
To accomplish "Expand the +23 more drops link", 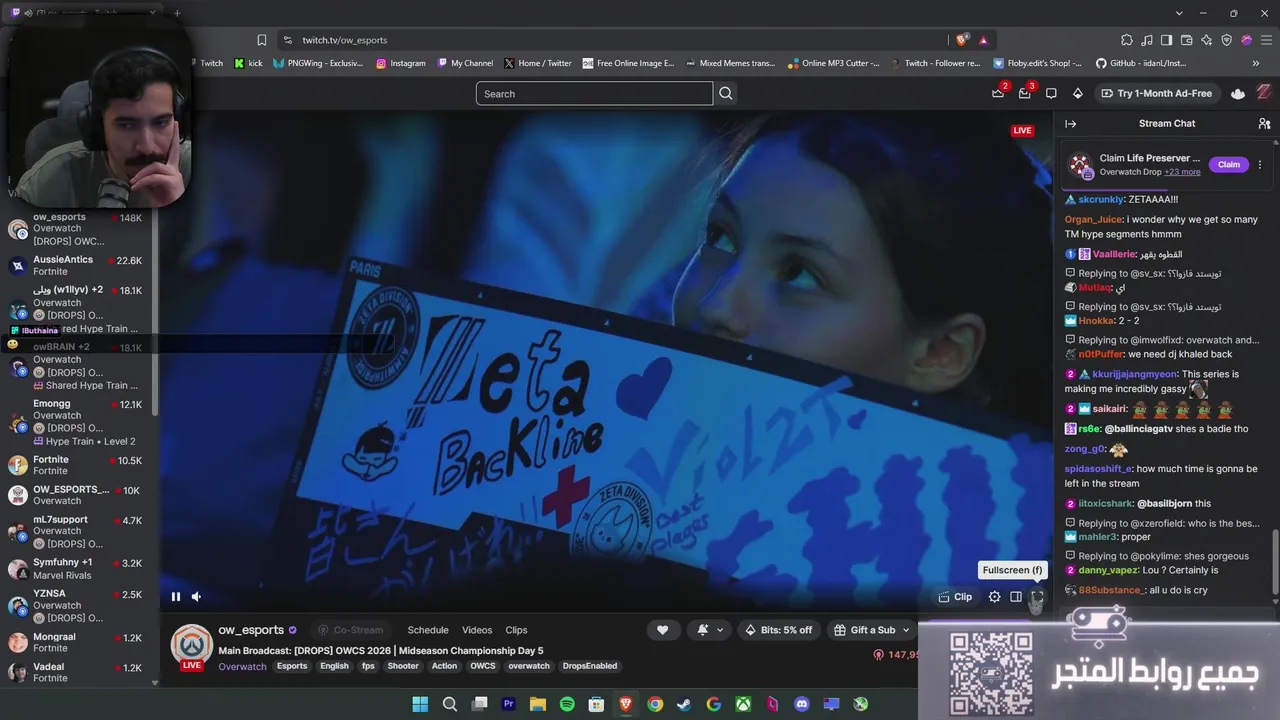I will (1182, 172).
